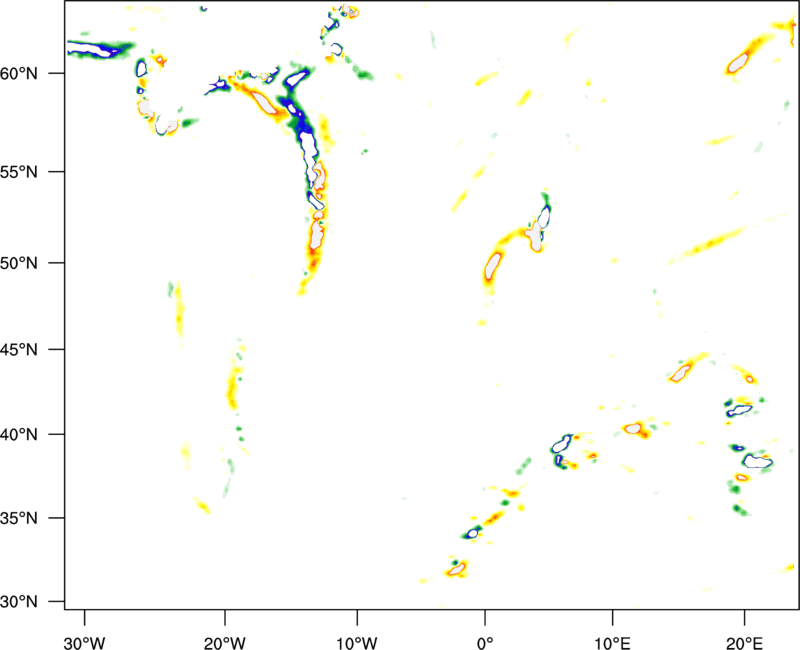The image size is (800, 650).
Task: Click the 30°N latitude axis label
Action: point(19,602)
